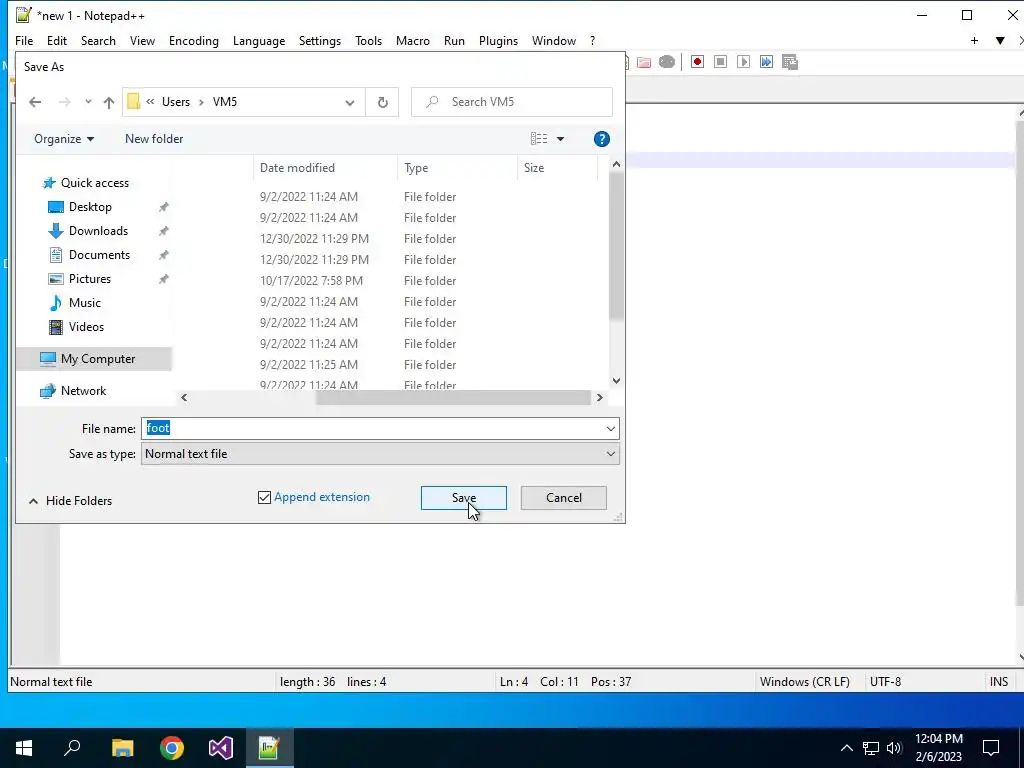This screenshot has height=768, width=1024.
Task: Click the file list scroll down arrow
Action: 616,381
